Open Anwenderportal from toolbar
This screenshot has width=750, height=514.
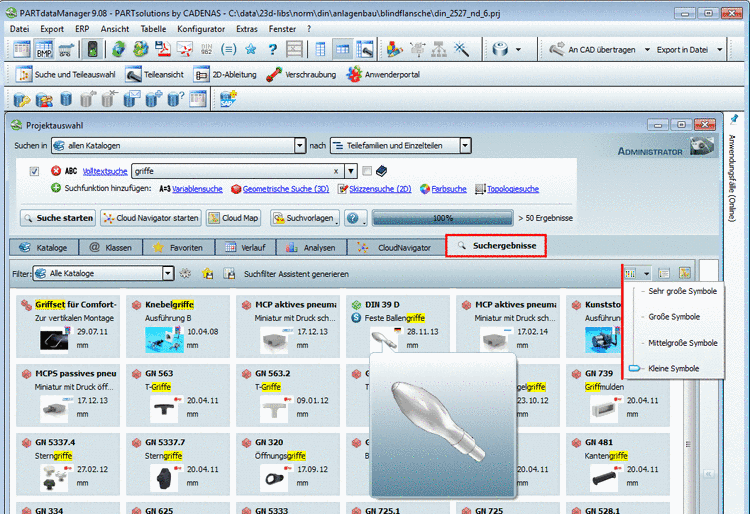383,75
